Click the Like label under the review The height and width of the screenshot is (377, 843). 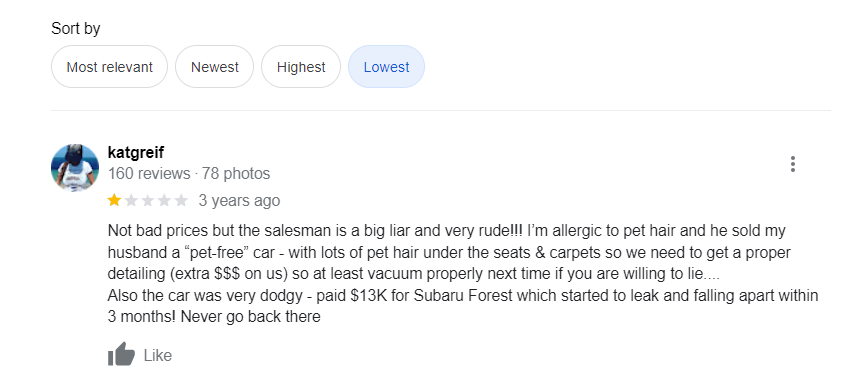click(x=158, y=355)
